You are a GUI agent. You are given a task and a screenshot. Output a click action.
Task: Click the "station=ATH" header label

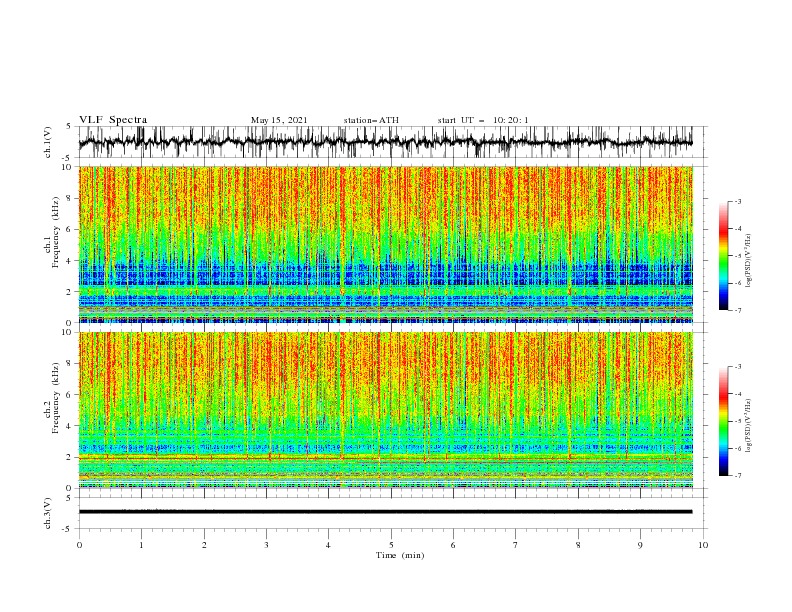click(371, 120)
